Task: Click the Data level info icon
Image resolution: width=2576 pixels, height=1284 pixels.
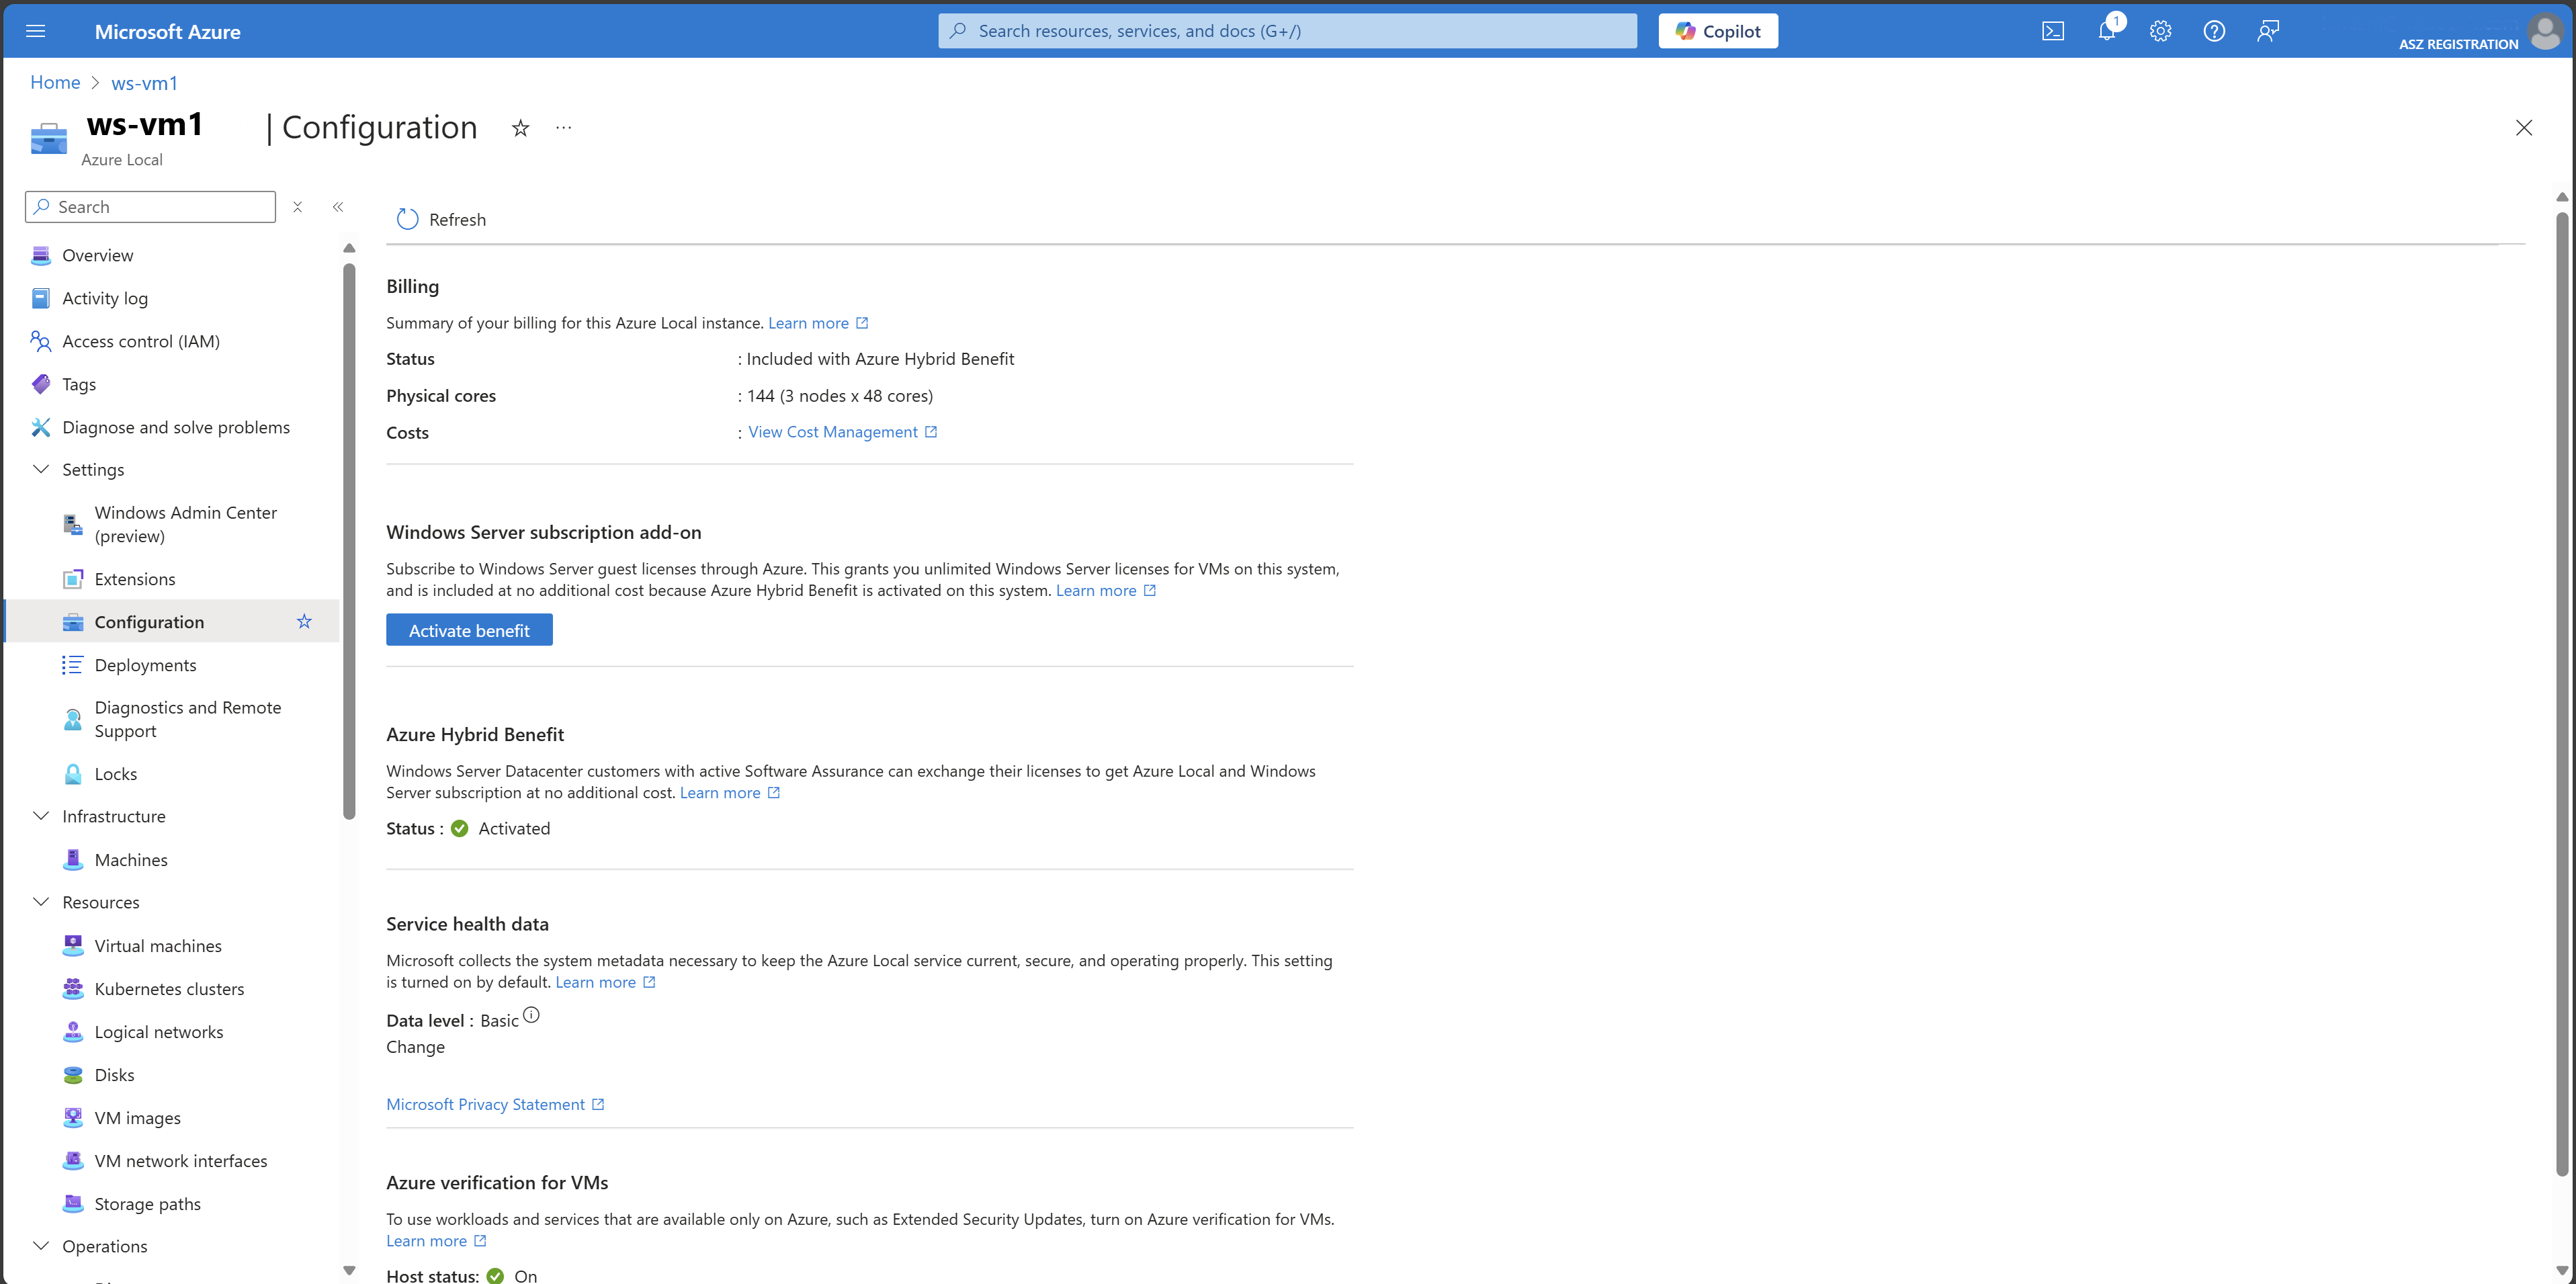Action: point(531,1015)
